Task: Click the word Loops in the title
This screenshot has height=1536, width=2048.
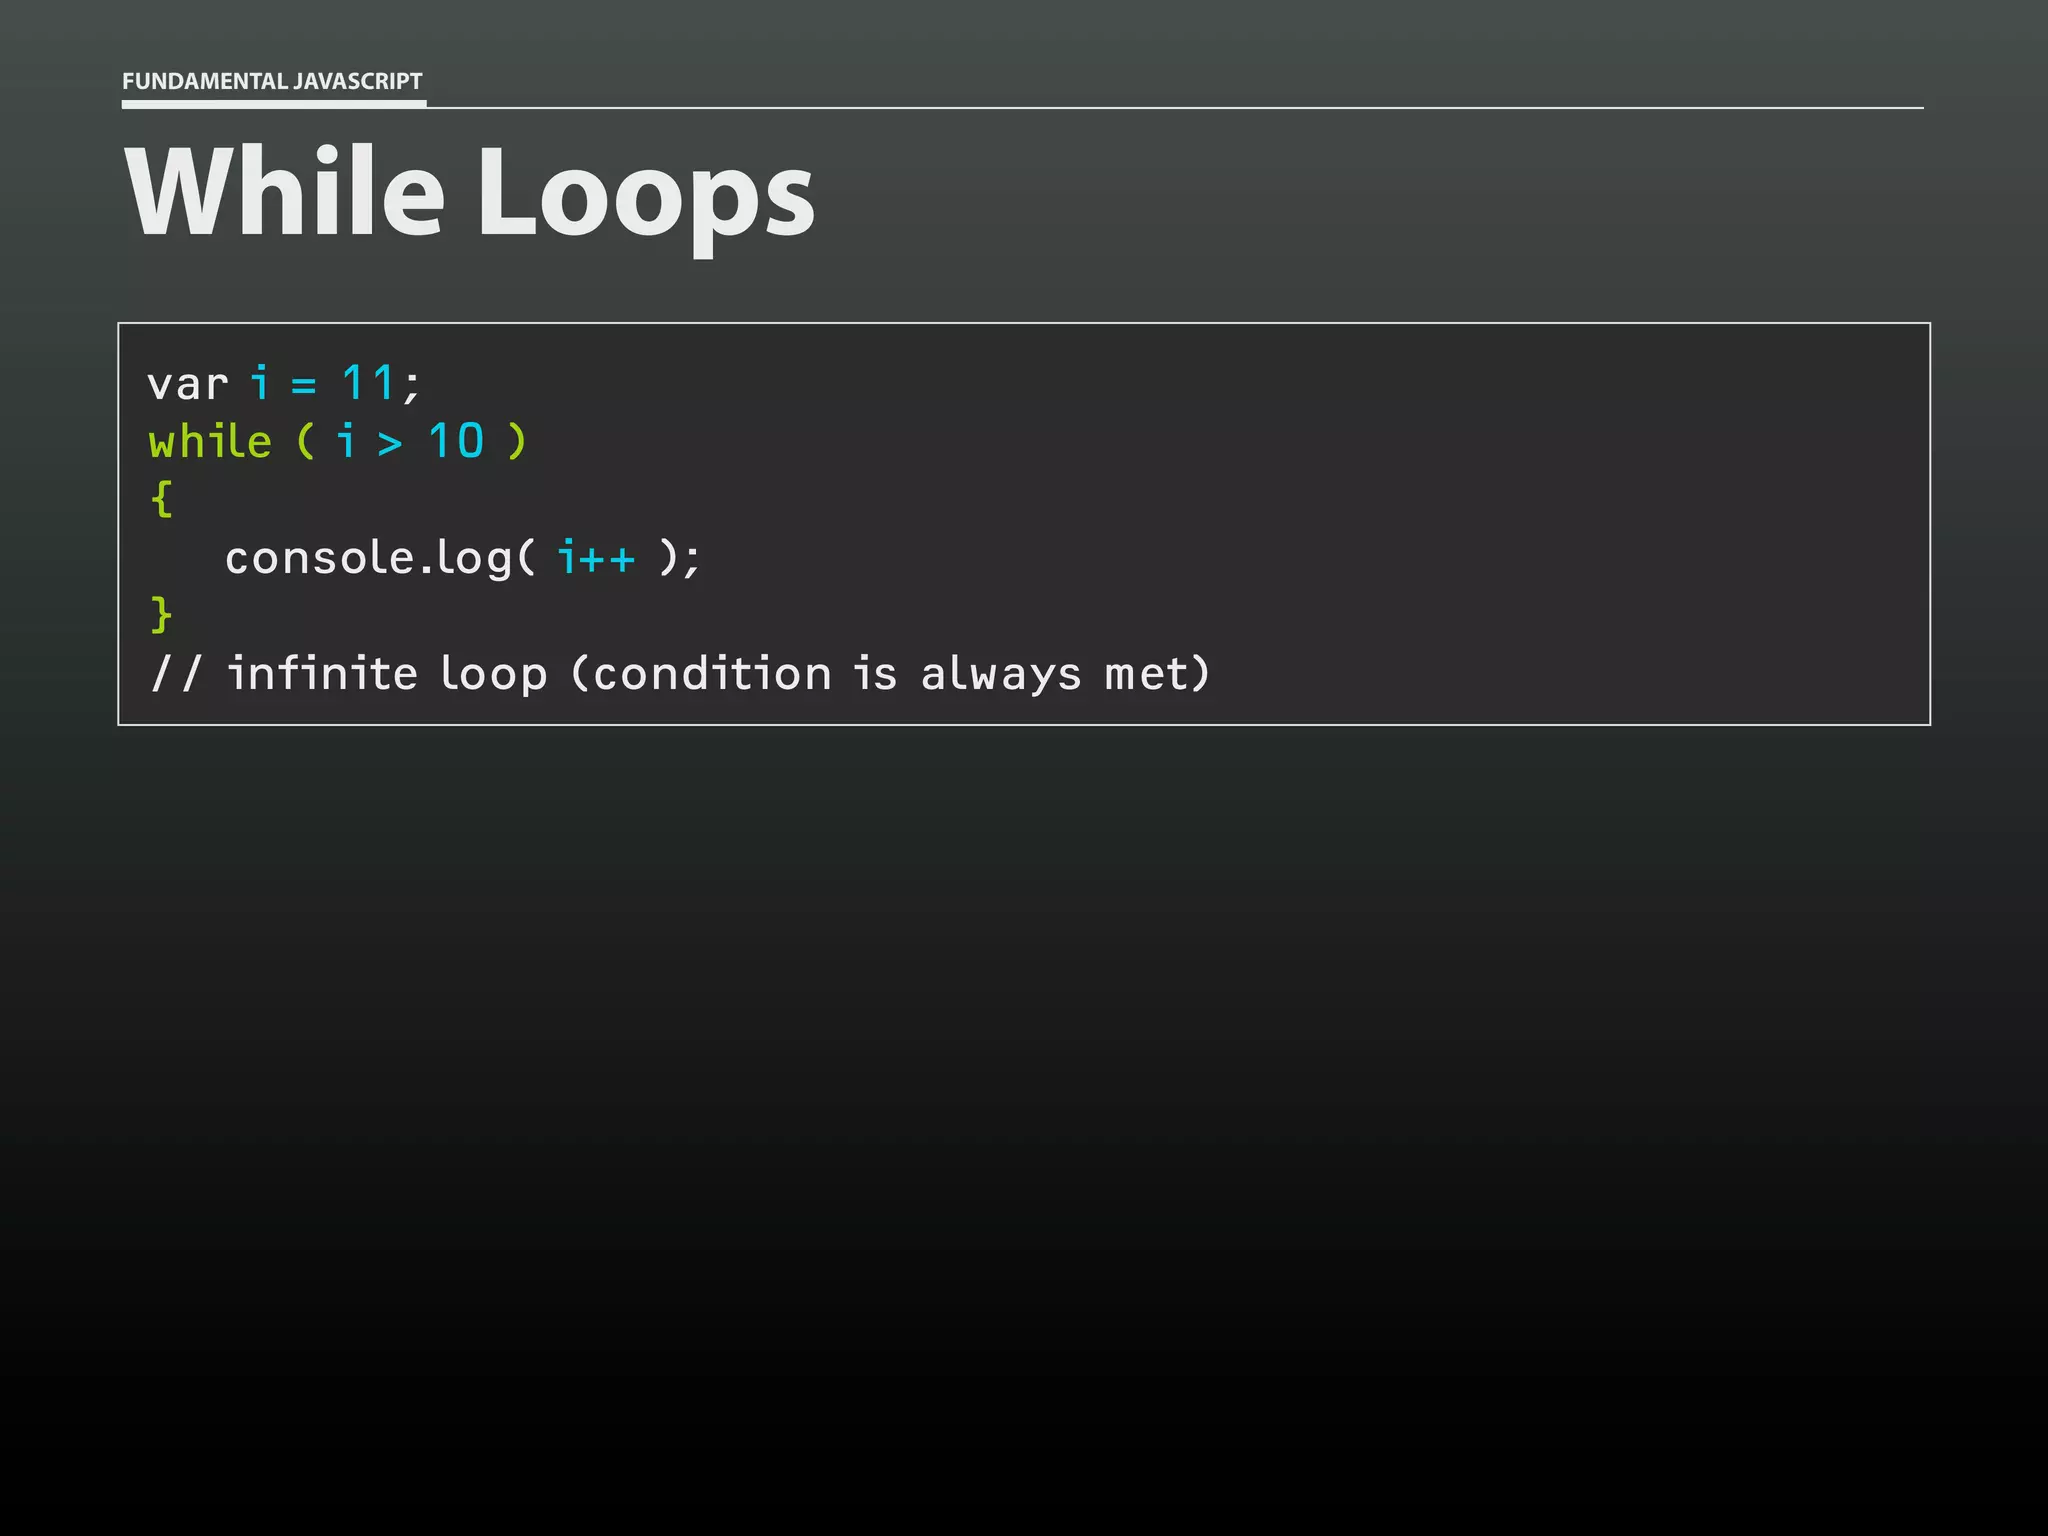Action: coord(646,195)
